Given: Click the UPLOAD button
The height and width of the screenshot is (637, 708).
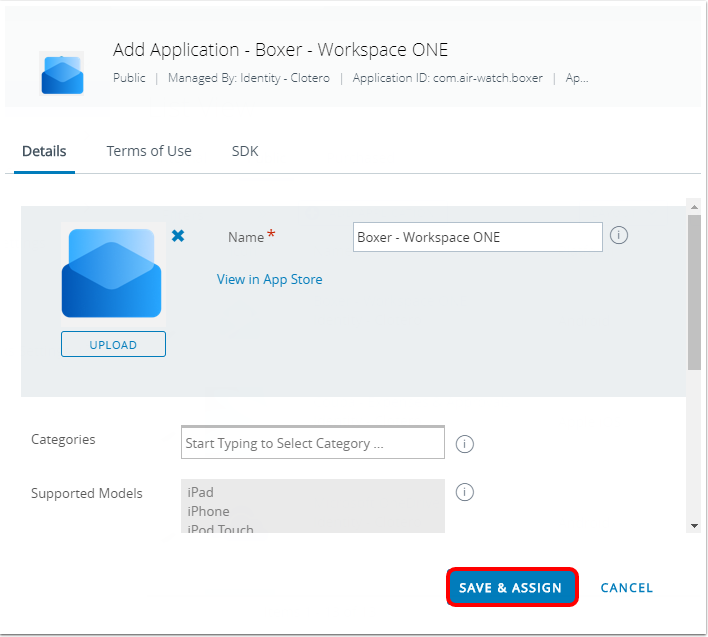Looking at the screenshot, I should (113, 345).
